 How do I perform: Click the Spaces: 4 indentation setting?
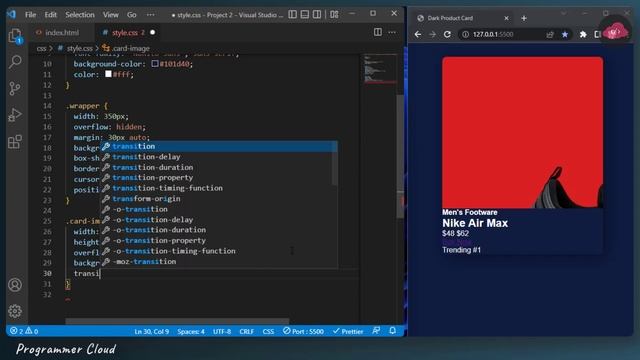[191, 331]
